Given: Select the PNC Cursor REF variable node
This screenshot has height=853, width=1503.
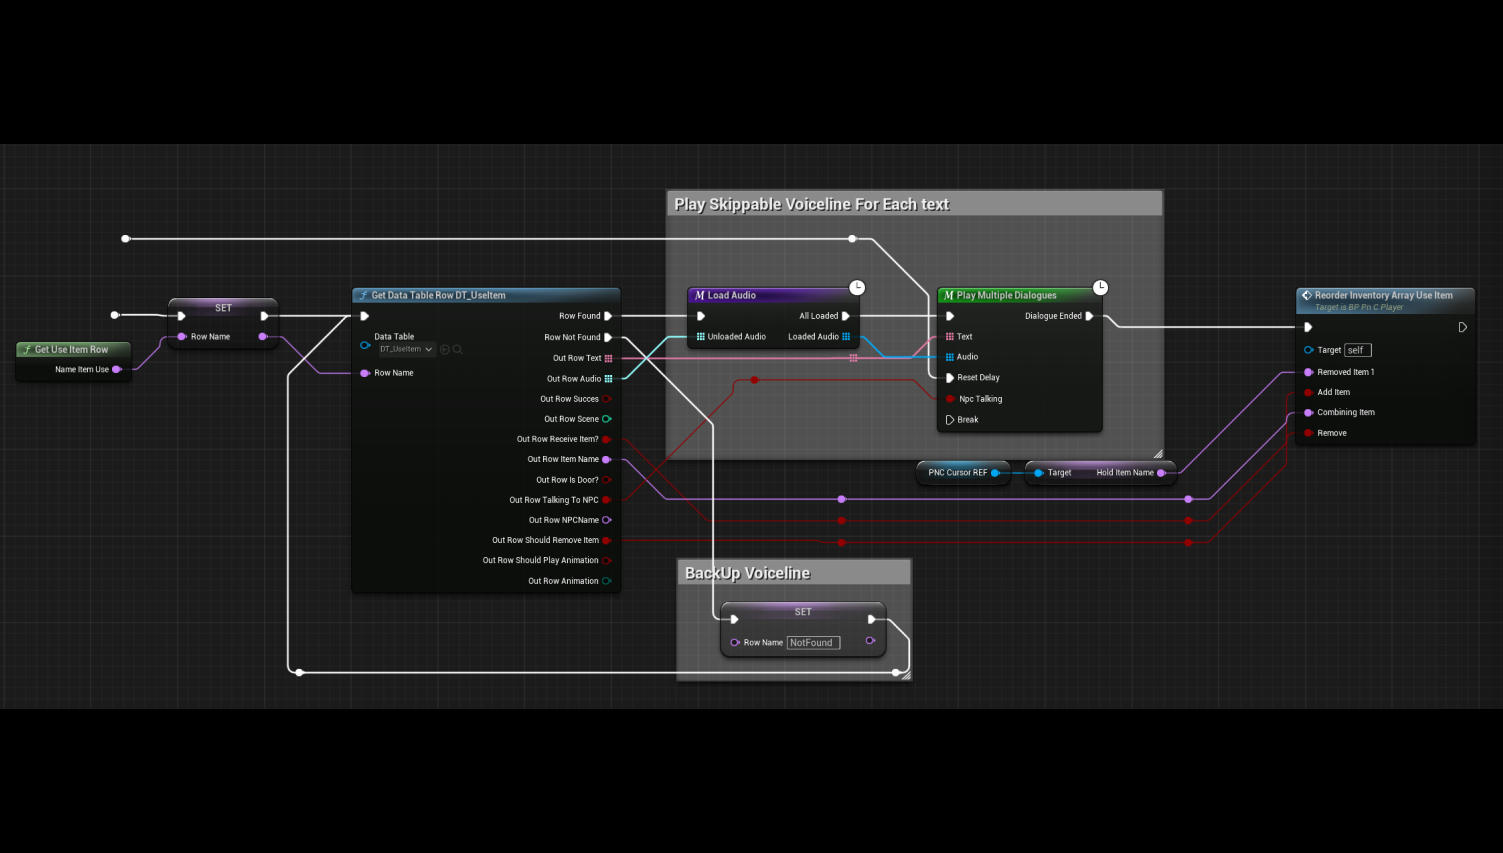Looking at the screenshot, I should coord(957,473).
